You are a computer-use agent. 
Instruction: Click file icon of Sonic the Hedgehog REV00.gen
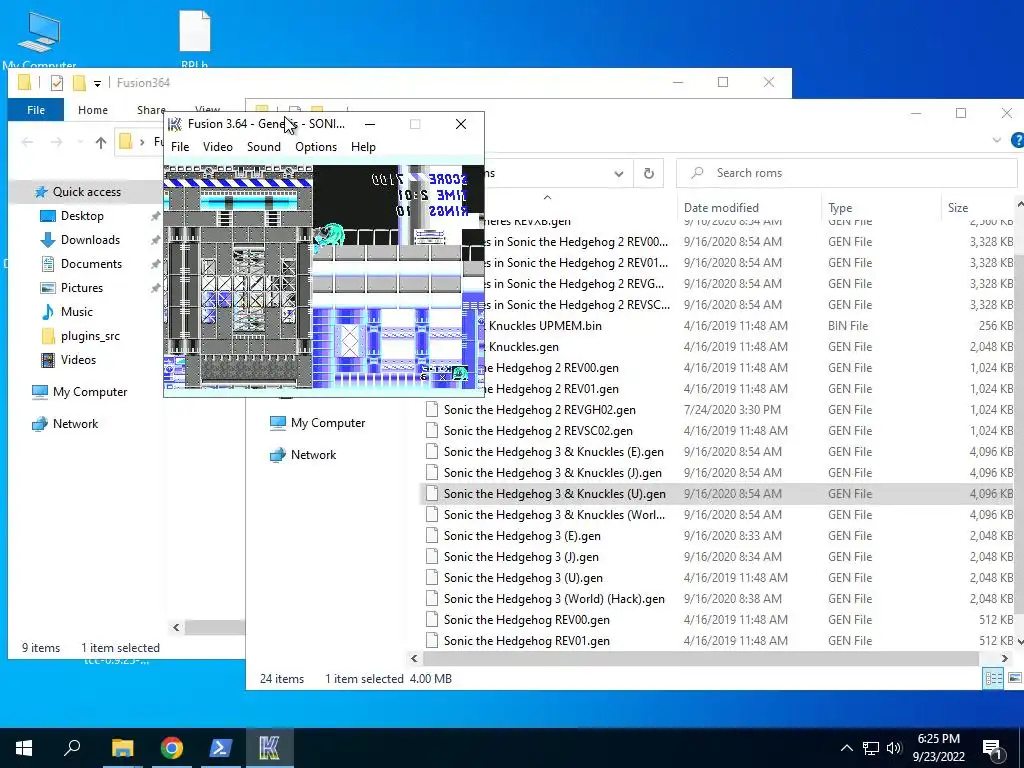432,620
